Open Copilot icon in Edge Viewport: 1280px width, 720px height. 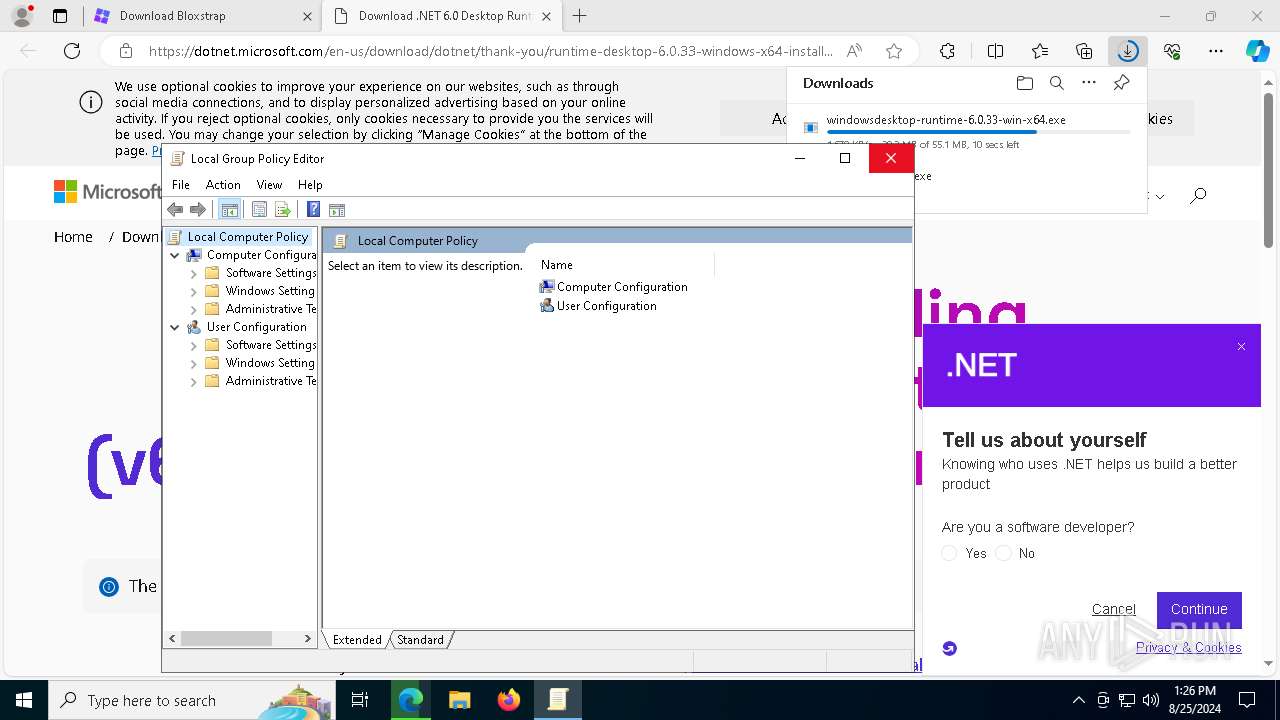coord(1258,51)
